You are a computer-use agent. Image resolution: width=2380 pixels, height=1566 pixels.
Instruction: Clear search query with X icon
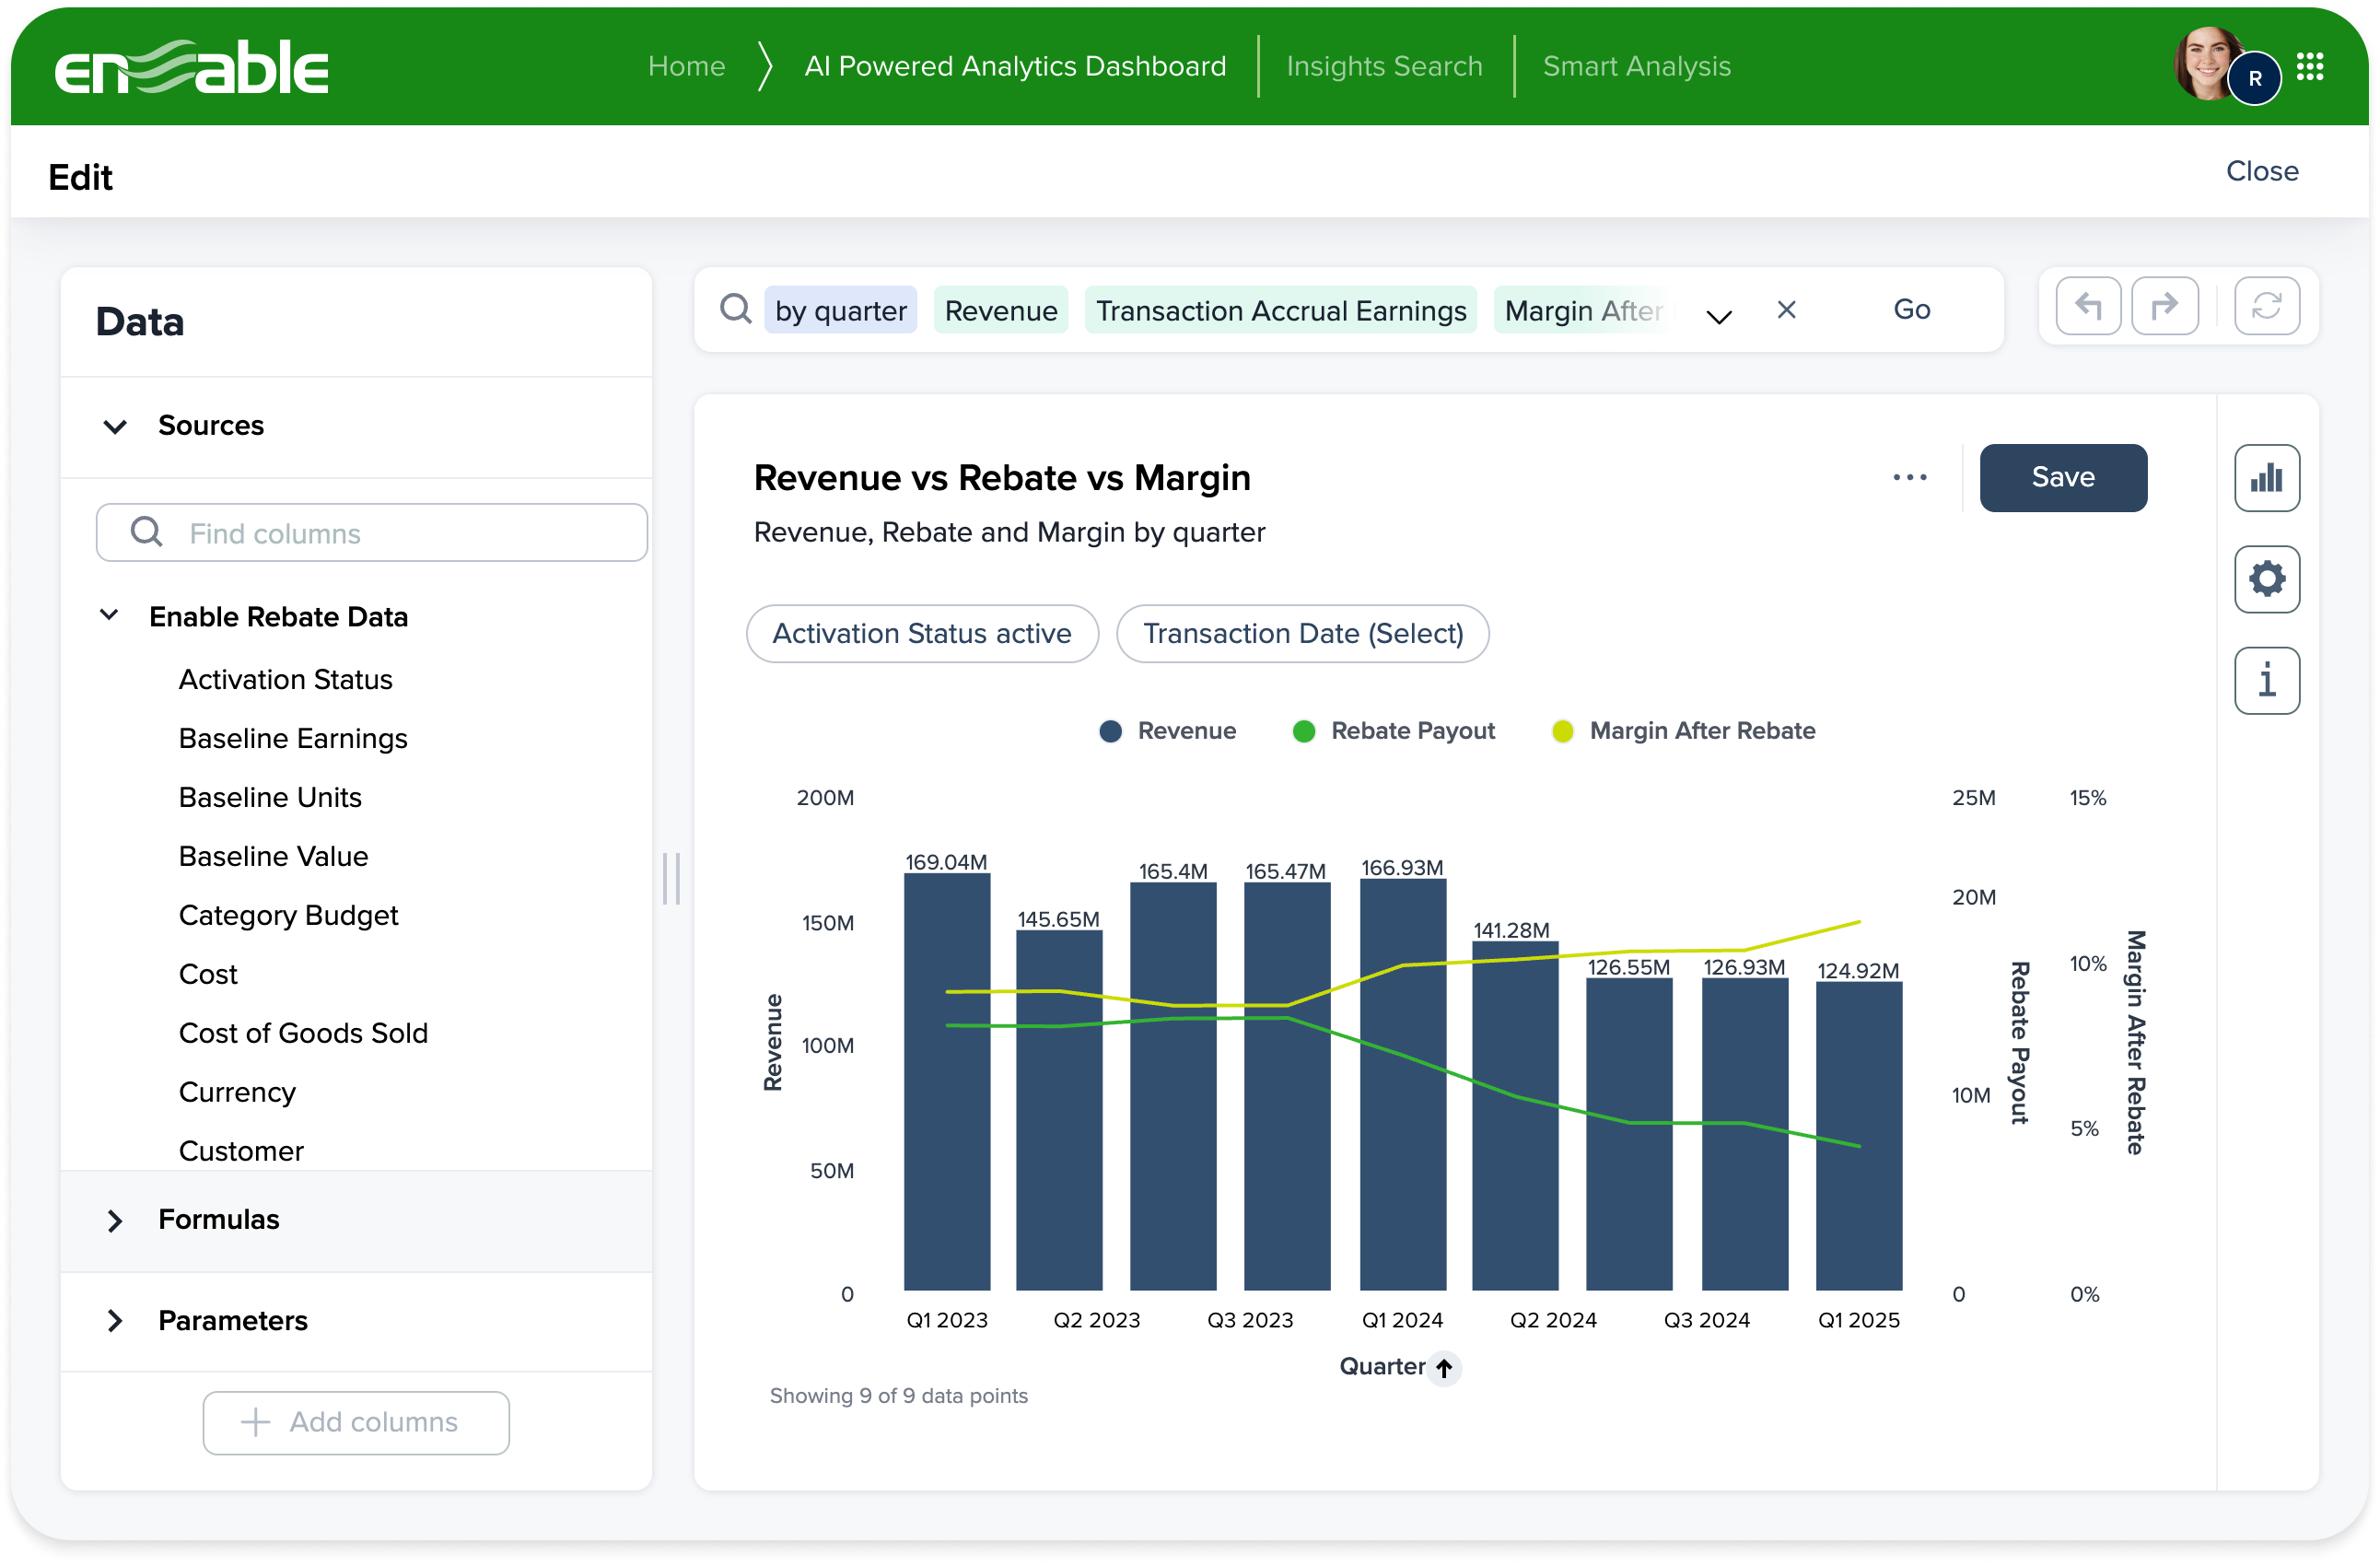pos(1786,310)
